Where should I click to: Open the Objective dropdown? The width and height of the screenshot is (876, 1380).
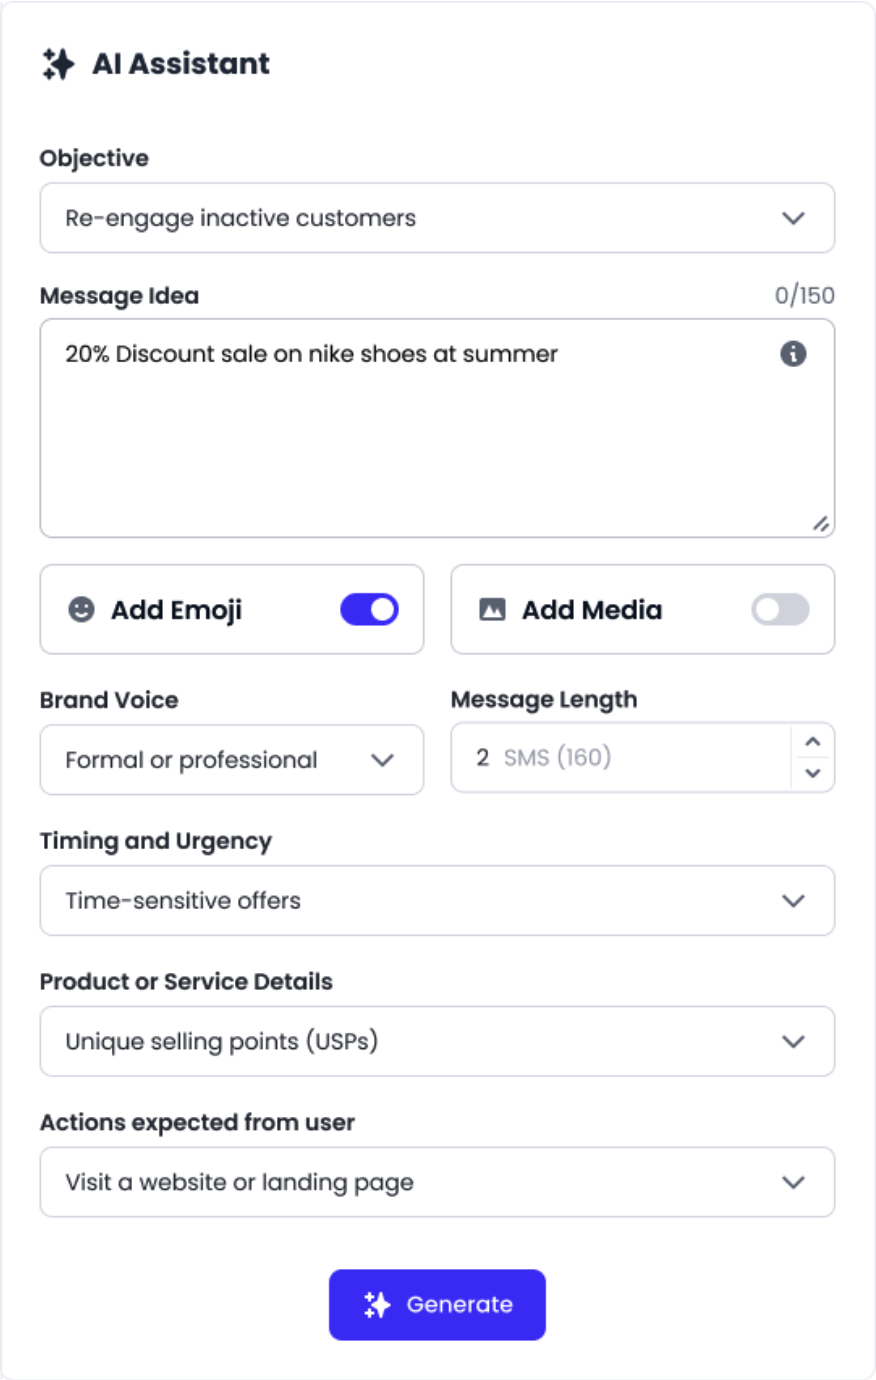437,218
